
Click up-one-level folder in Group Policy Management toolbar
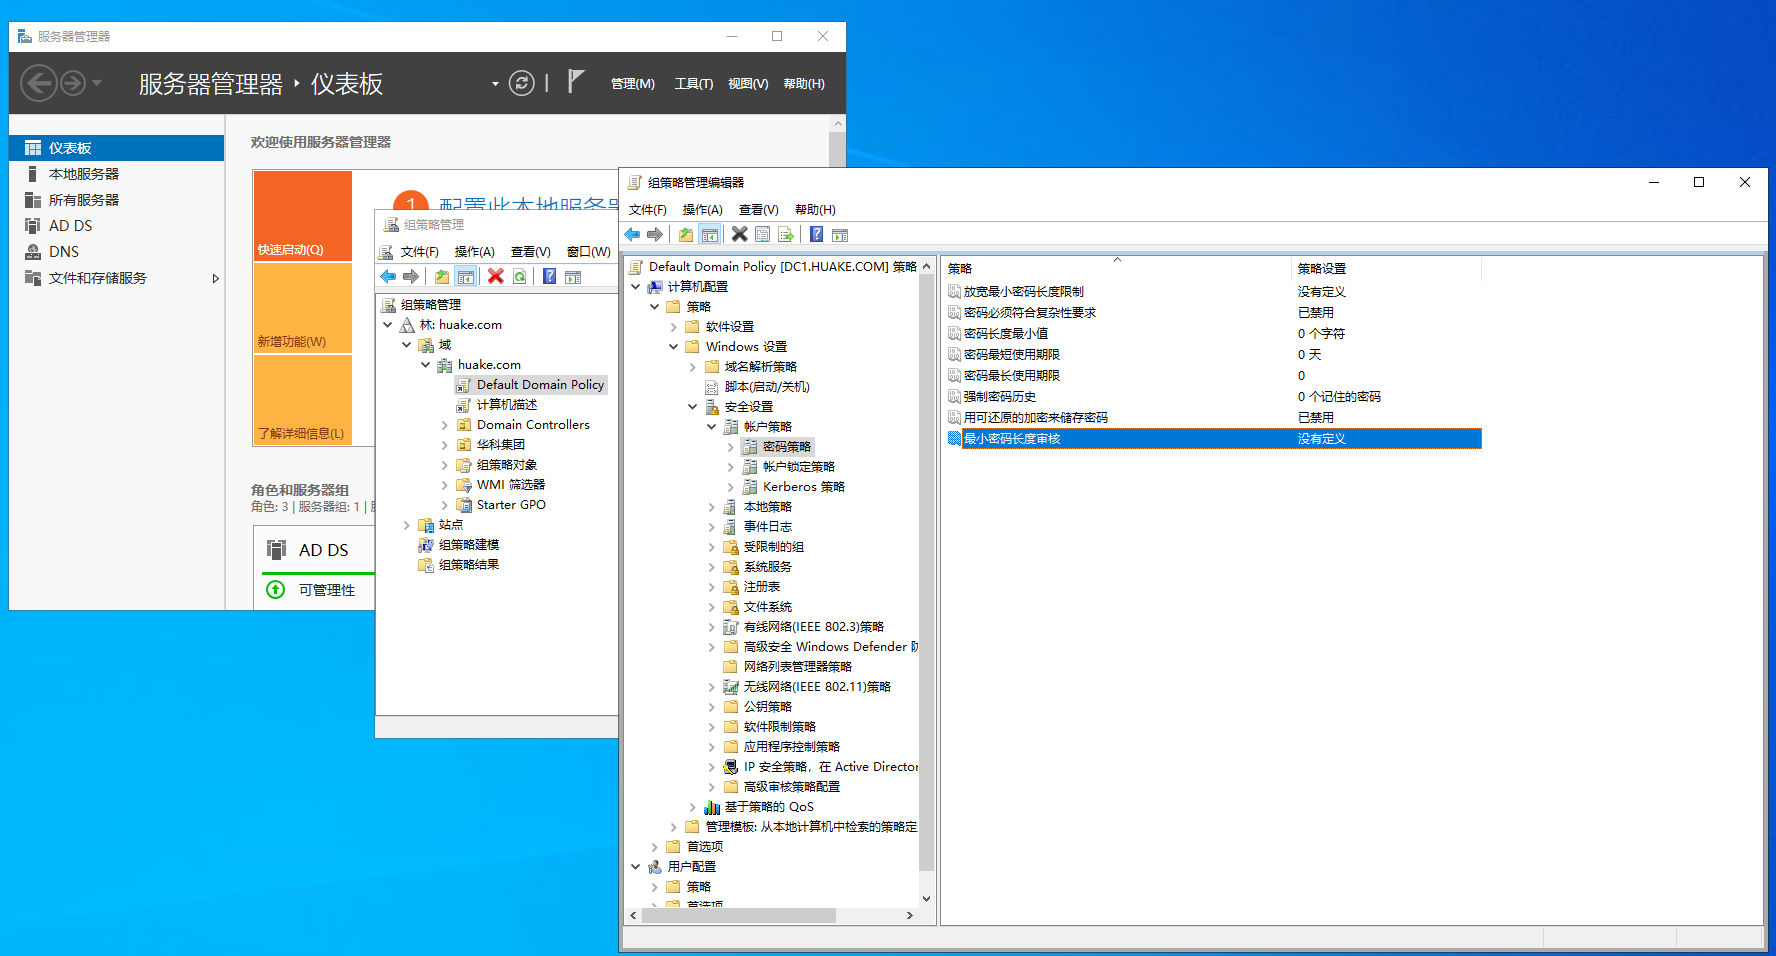[x=442, y=277]
